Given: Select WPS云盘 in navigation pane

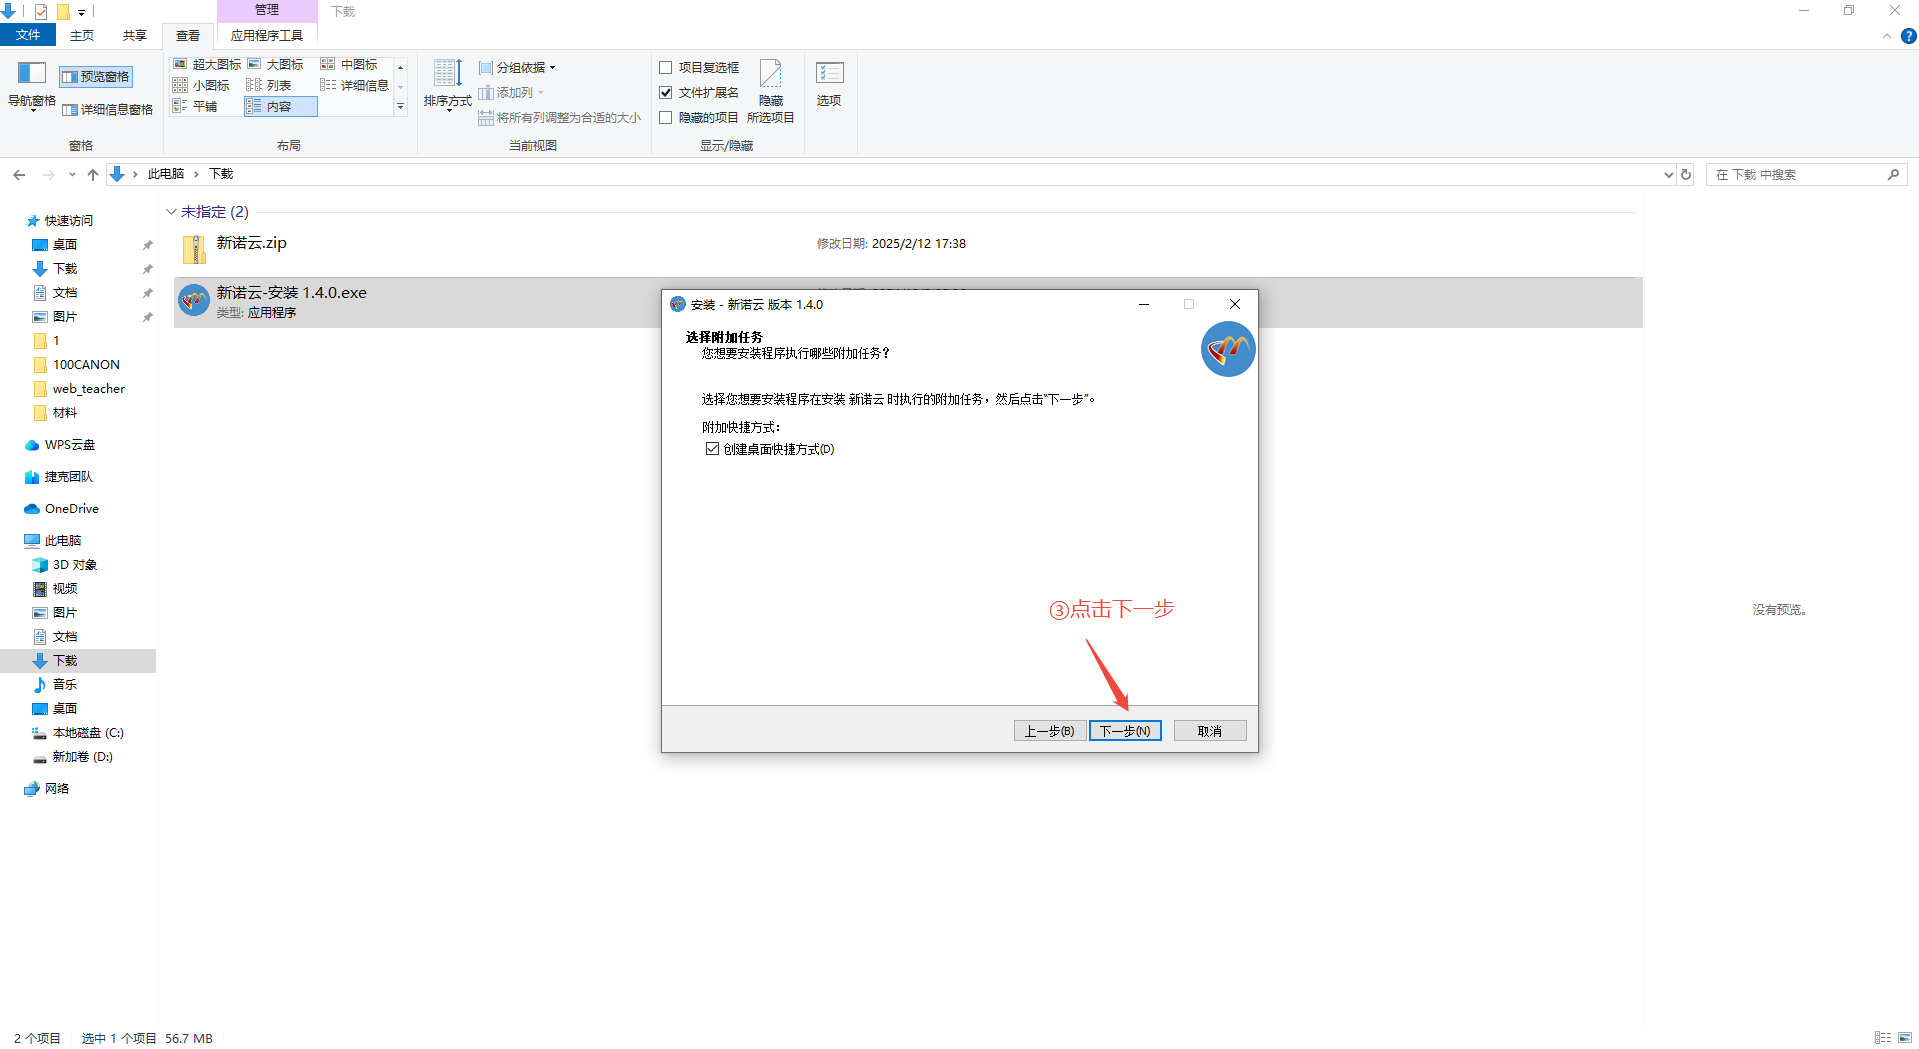Looking at the screenshot, I should click(70, 445).
